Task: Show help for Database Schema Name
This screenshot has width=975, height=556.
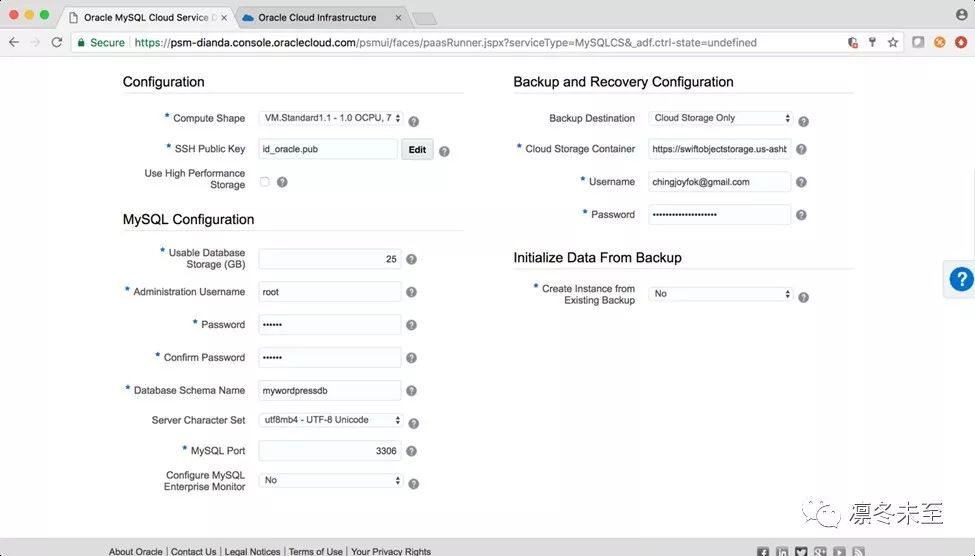Action: click(411, 391)
